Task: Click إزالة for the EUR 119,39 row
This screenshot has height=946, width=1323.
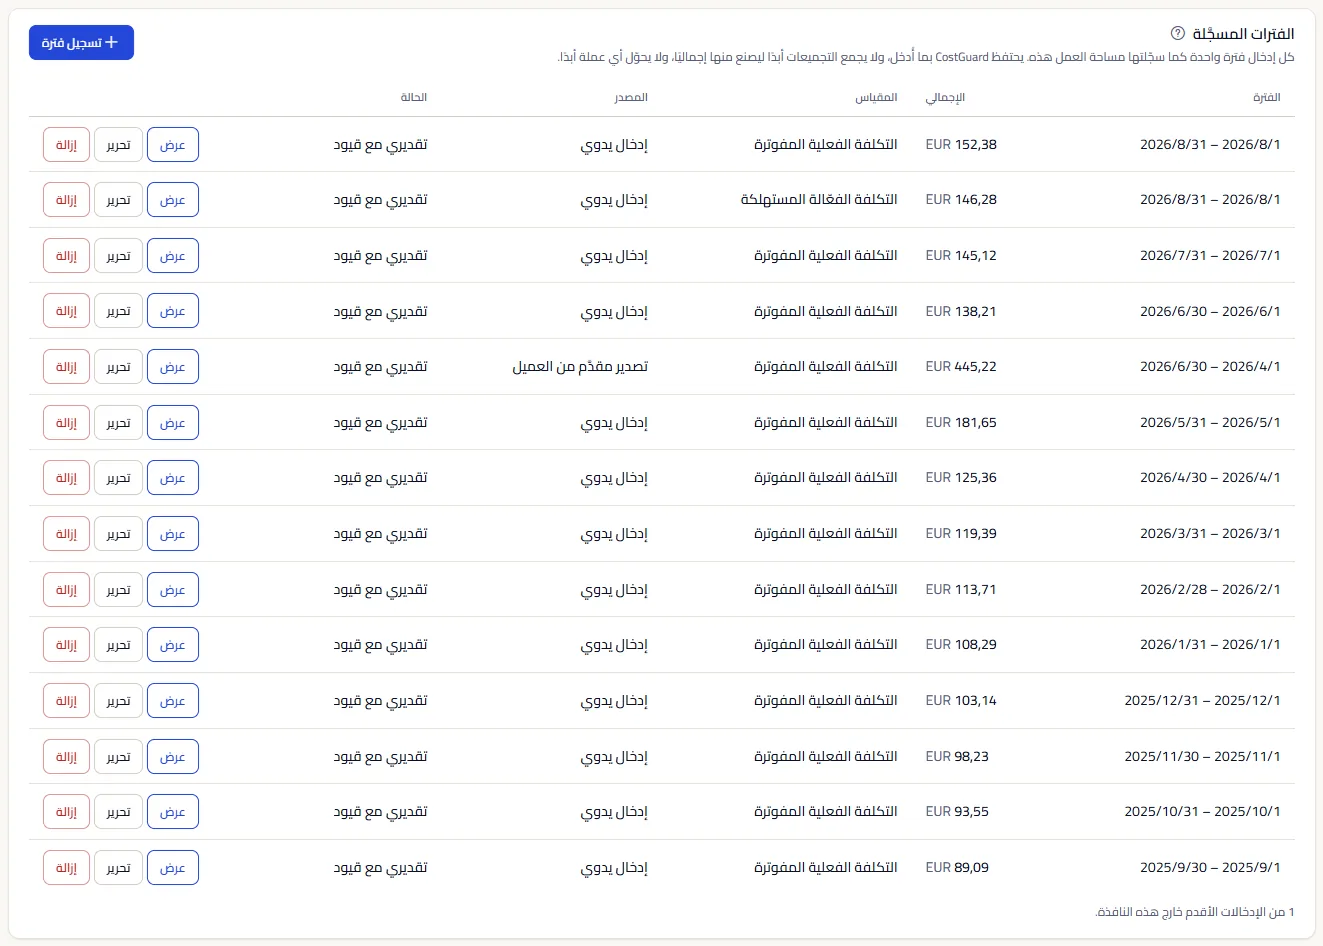Action: pos(66,534)
